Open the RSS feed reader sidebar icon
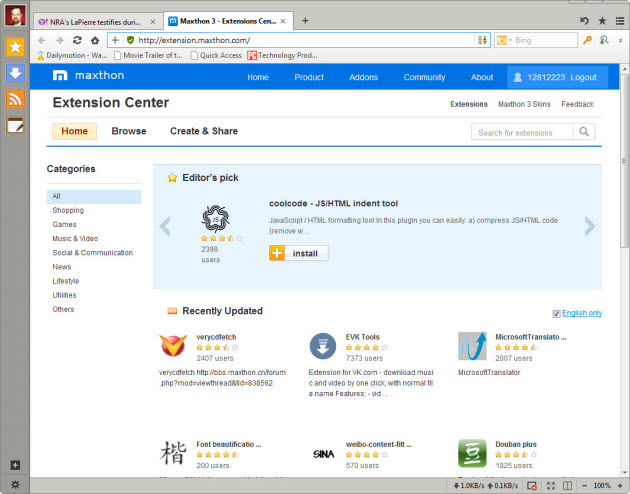The height and width of the screenshot is (494, 630). point(15,99)
